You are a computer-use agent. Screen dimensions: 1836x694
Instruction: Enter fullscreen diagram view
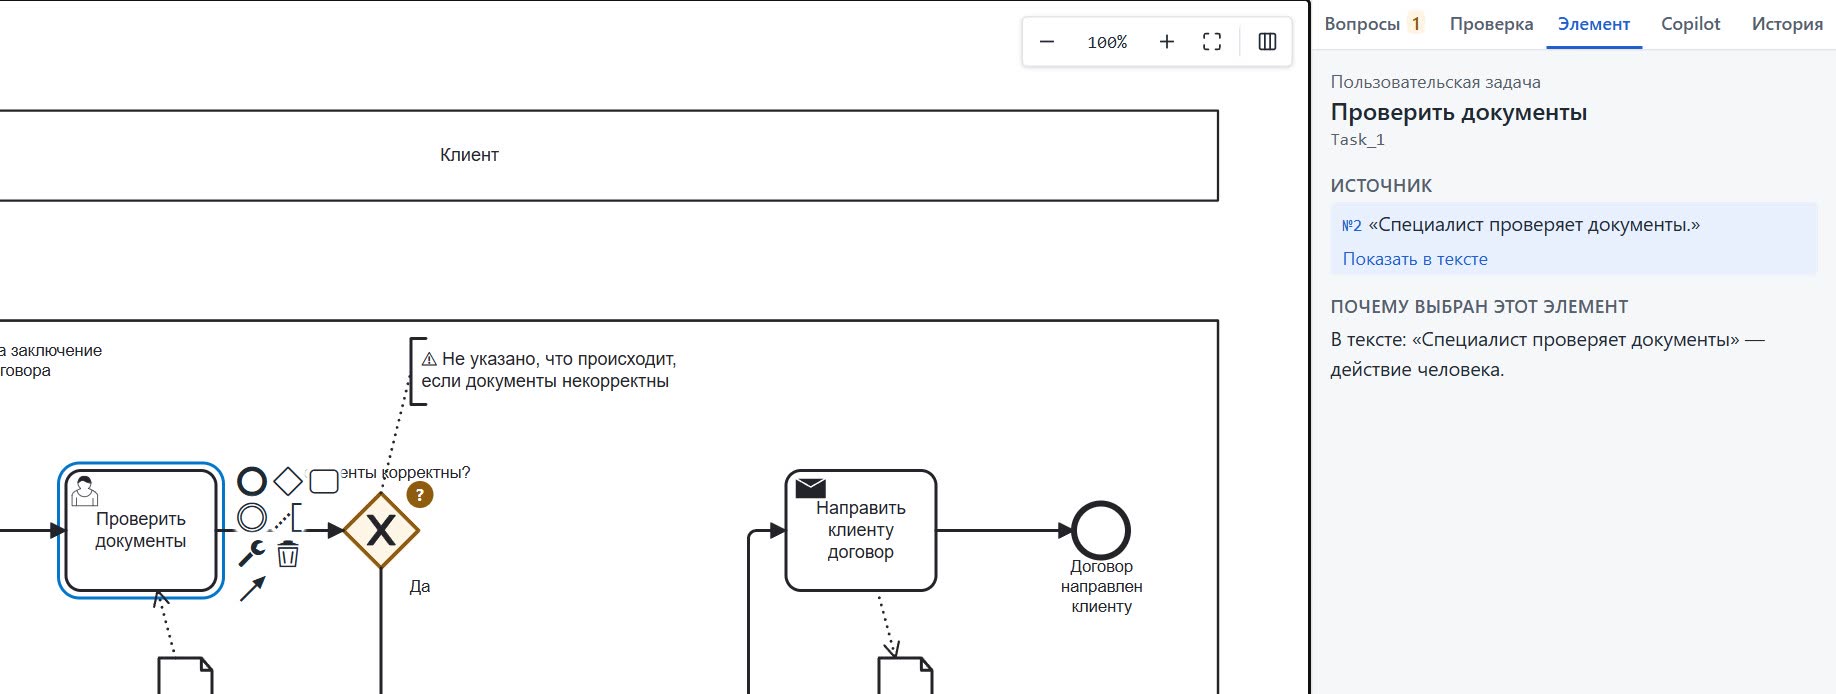point(1212,42)
